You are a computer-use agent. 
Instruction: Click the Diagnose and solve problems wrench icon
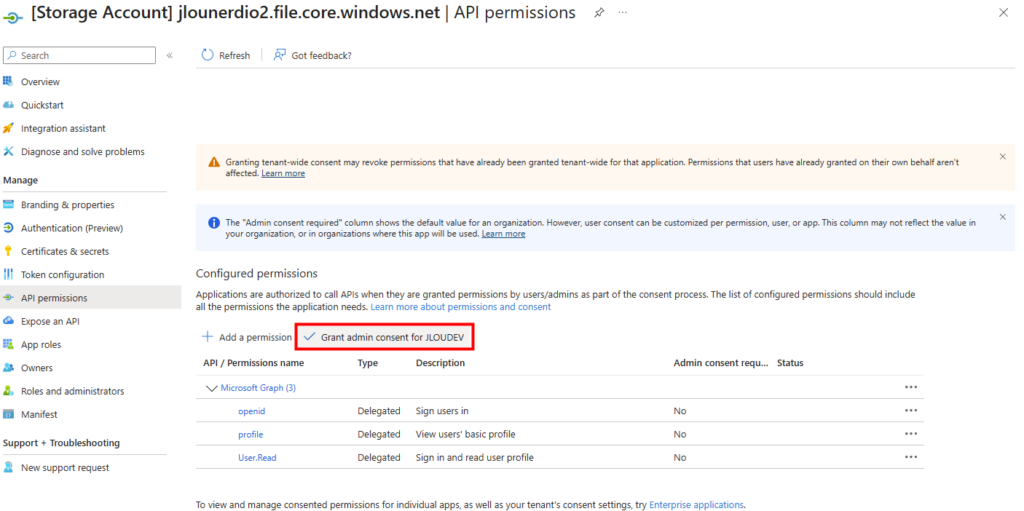[x=8, y=152]
